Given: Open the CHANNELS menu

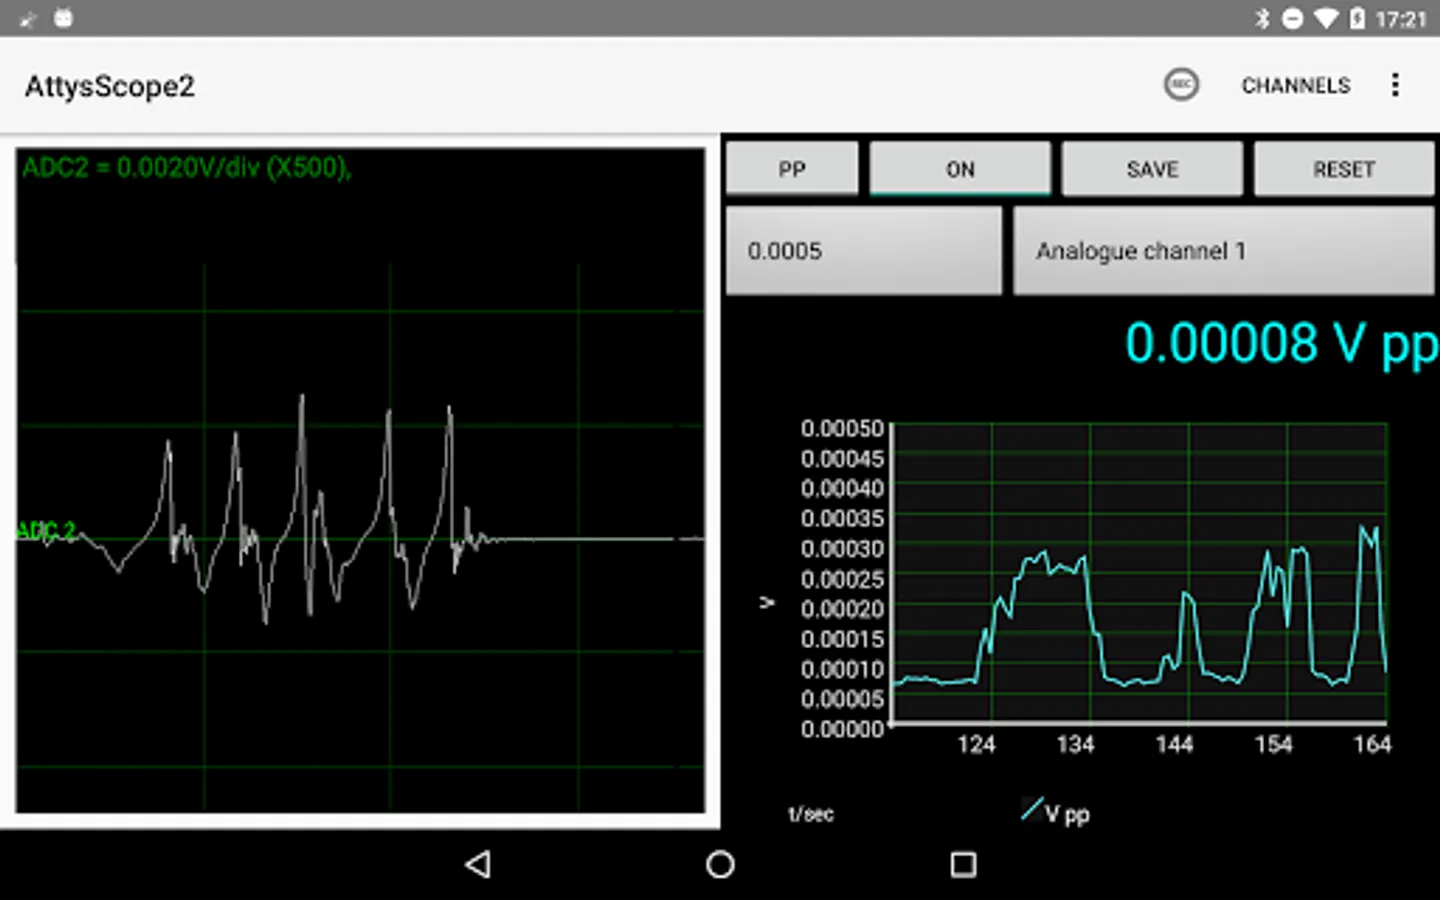Looking at the screenshot, I should (1296, 86).
